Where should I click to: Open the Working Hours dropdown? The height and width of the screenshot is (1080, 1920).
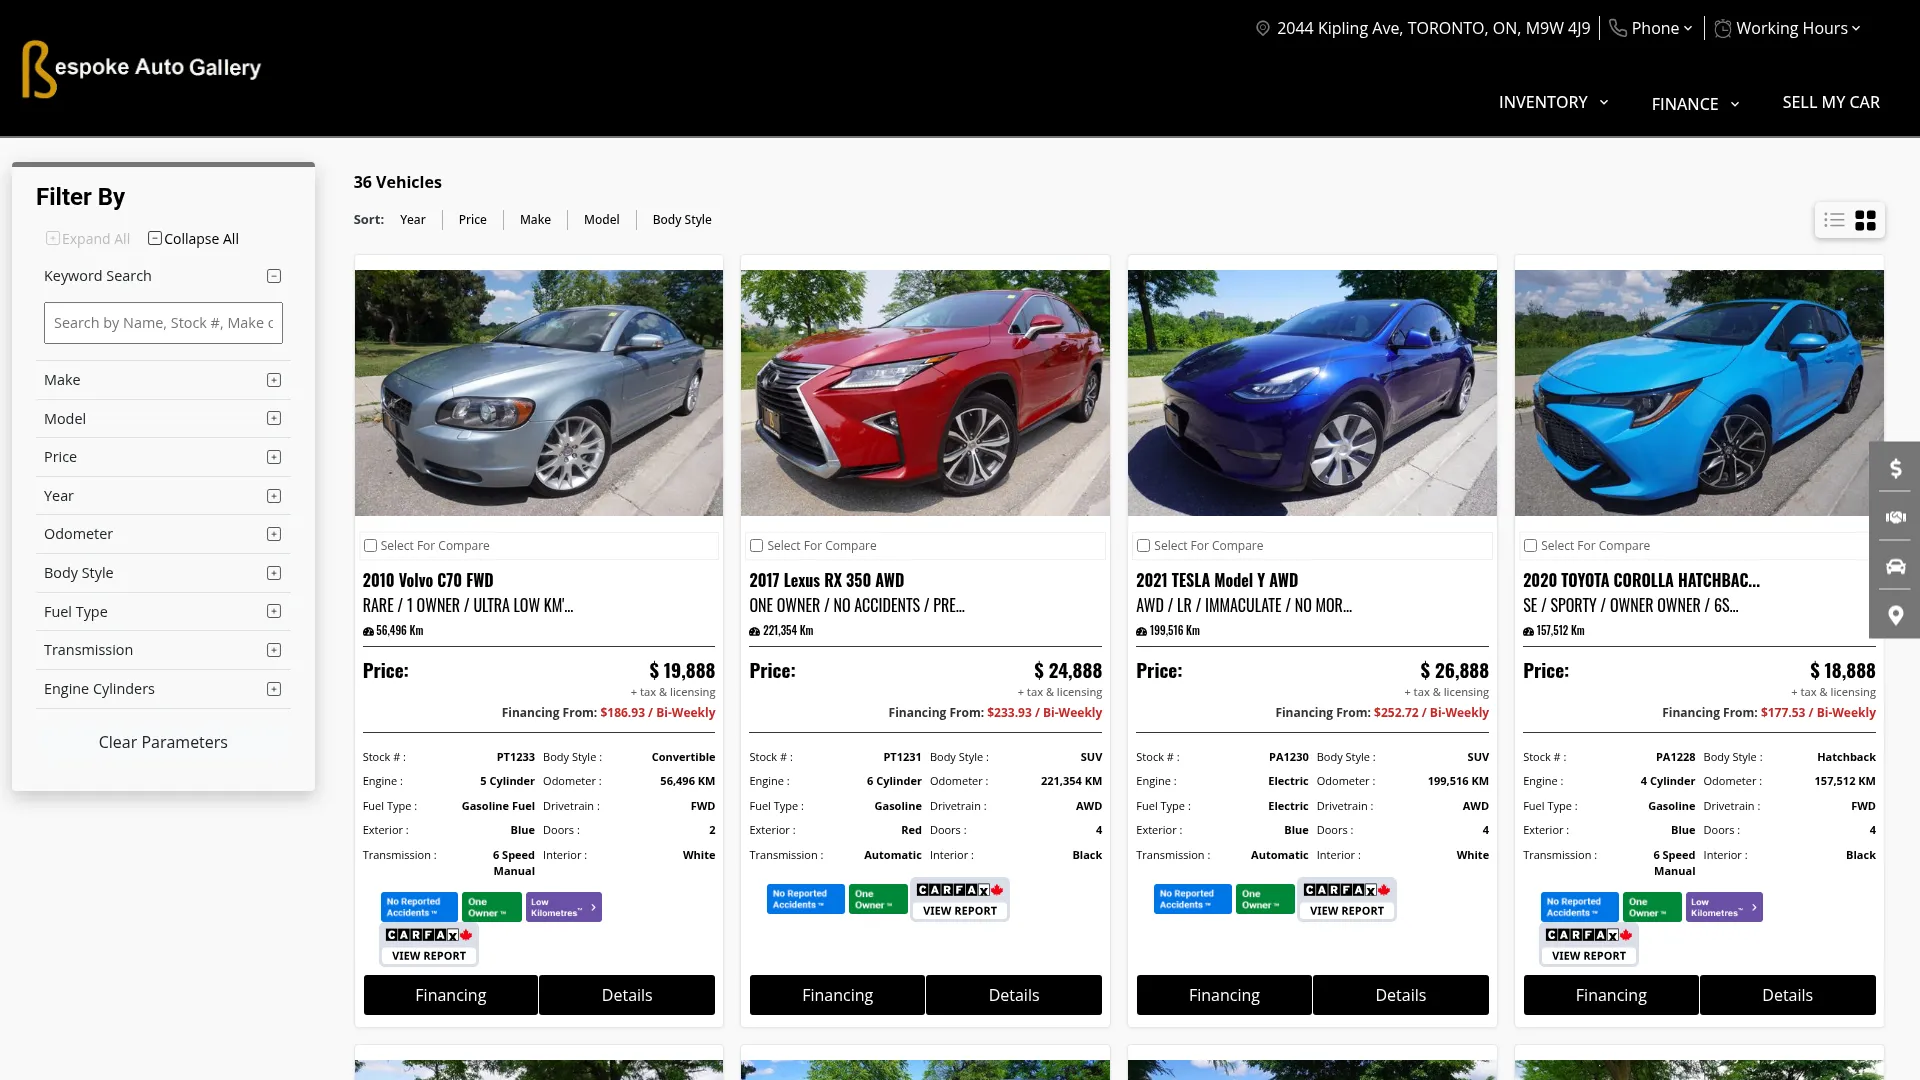click(x=1788, y=29)
